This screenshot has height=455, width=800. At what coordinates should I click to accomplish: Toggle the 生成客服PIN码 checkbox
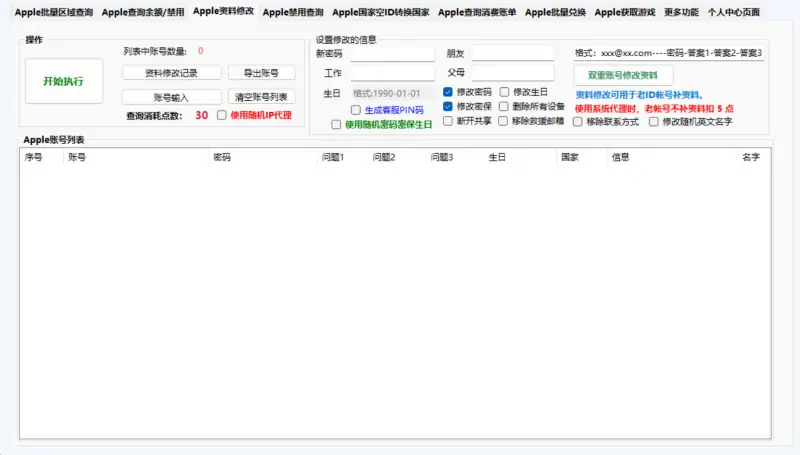coord(356,109)
